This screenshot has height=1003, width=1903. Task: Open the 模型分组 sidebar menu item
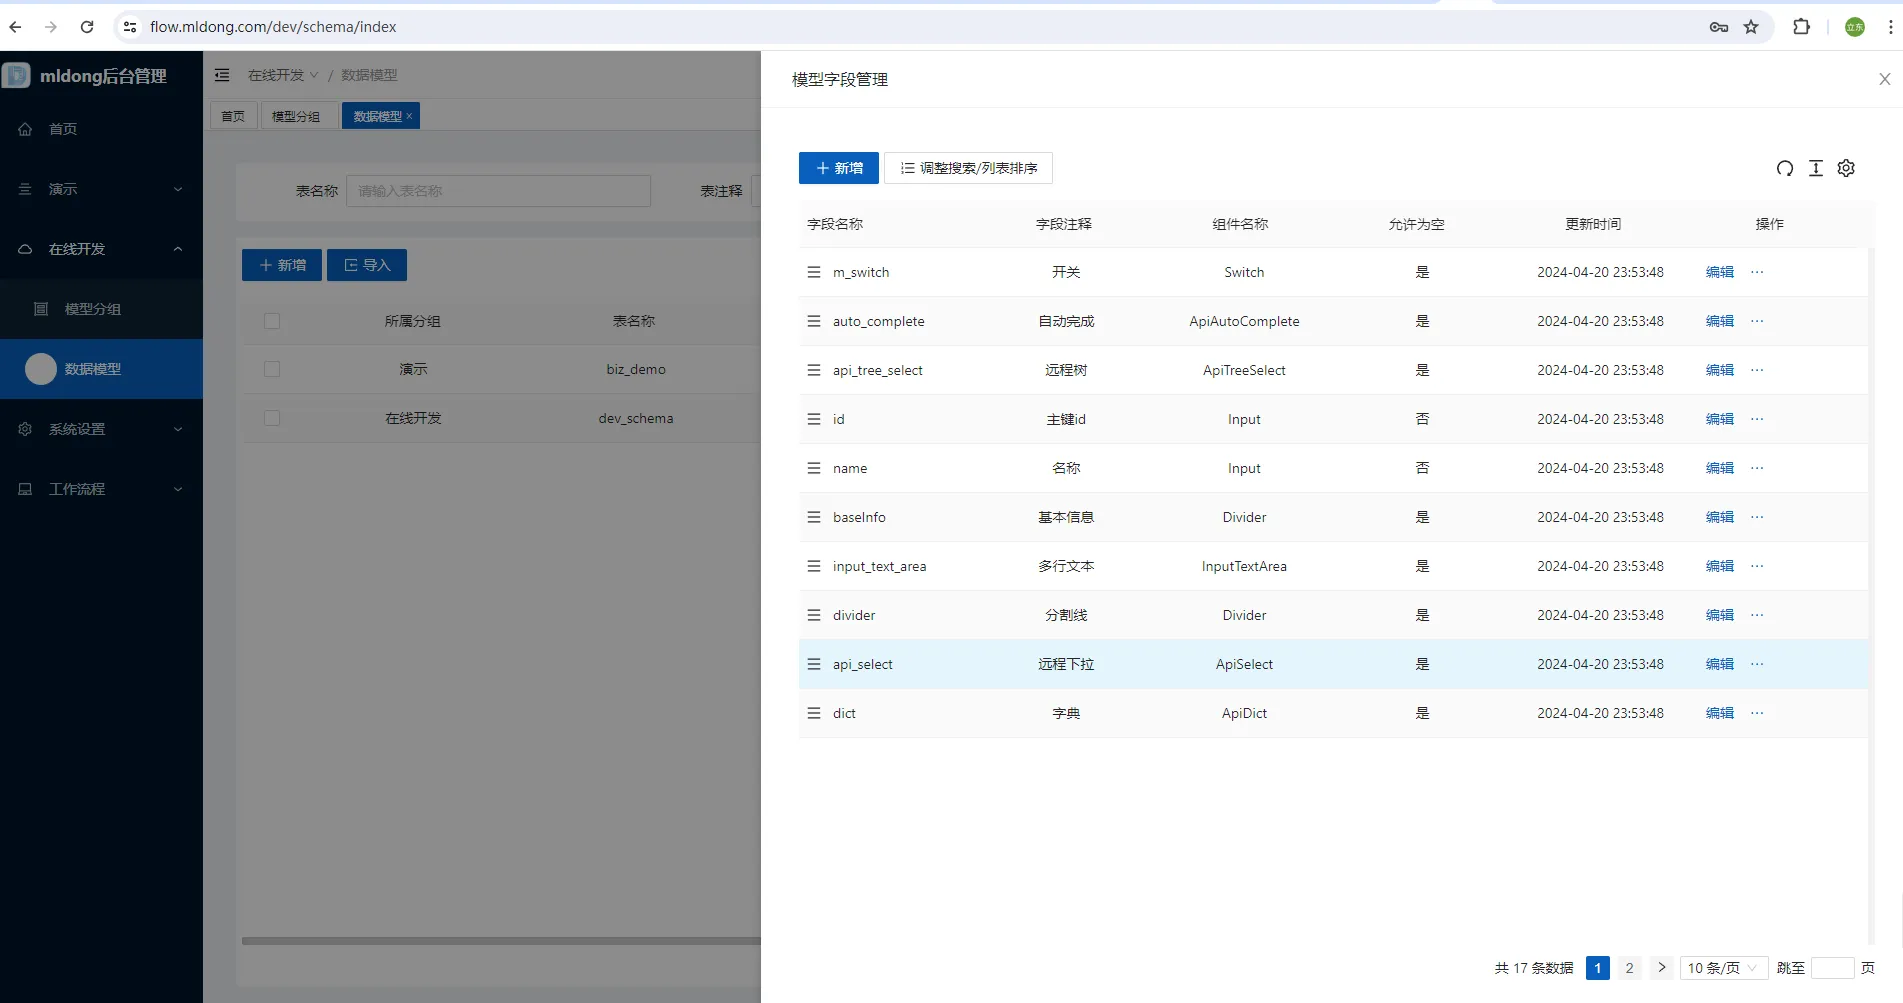pyautogui.click(x=101, y=309)
